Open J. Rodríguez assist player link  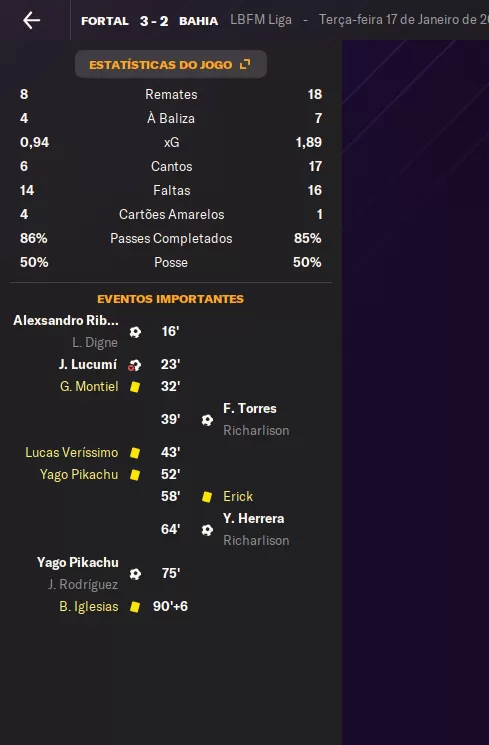pyautogui.click(x=83, y=584)
